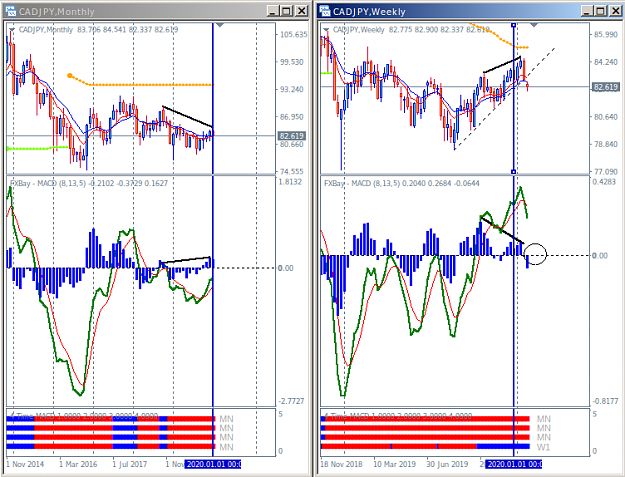Click the -2.7727 value on Monthly MACD scale
The height and width of the screenshot is (477, 625).
point(291,401)
